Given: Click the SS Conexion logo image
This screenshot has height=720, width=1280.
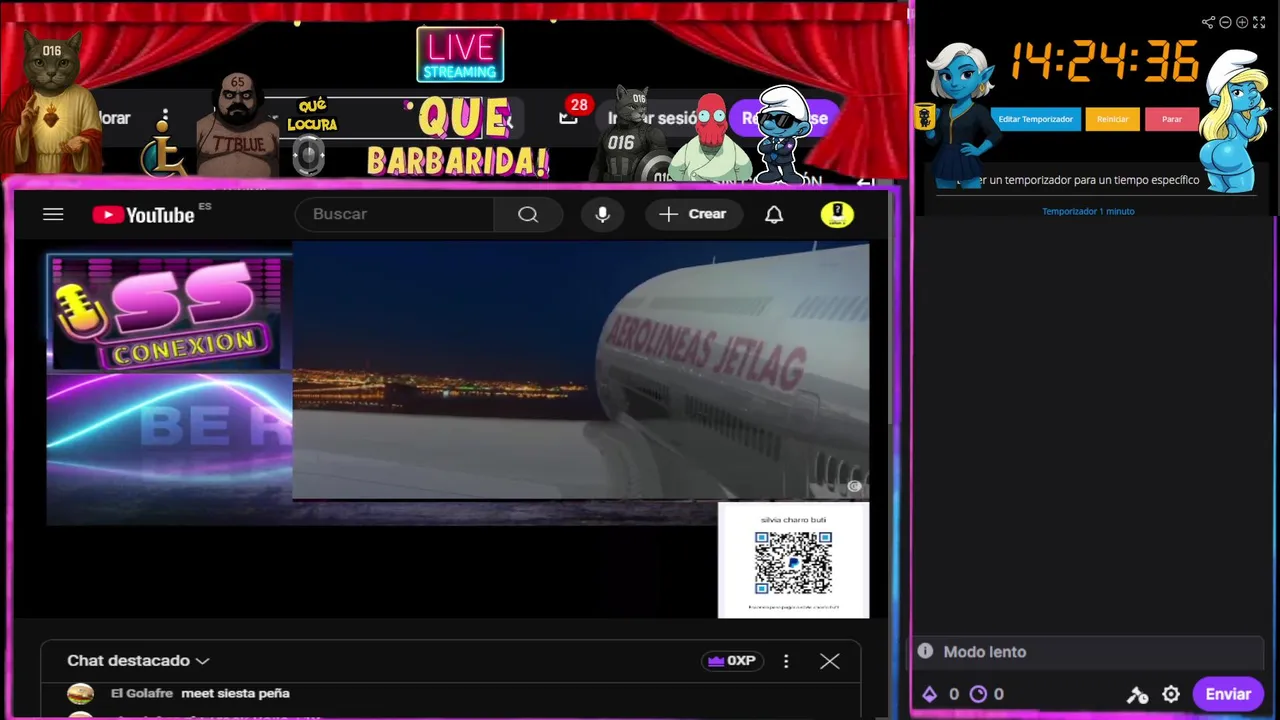Looking at the screenshot, I should [x=168, y=313].
